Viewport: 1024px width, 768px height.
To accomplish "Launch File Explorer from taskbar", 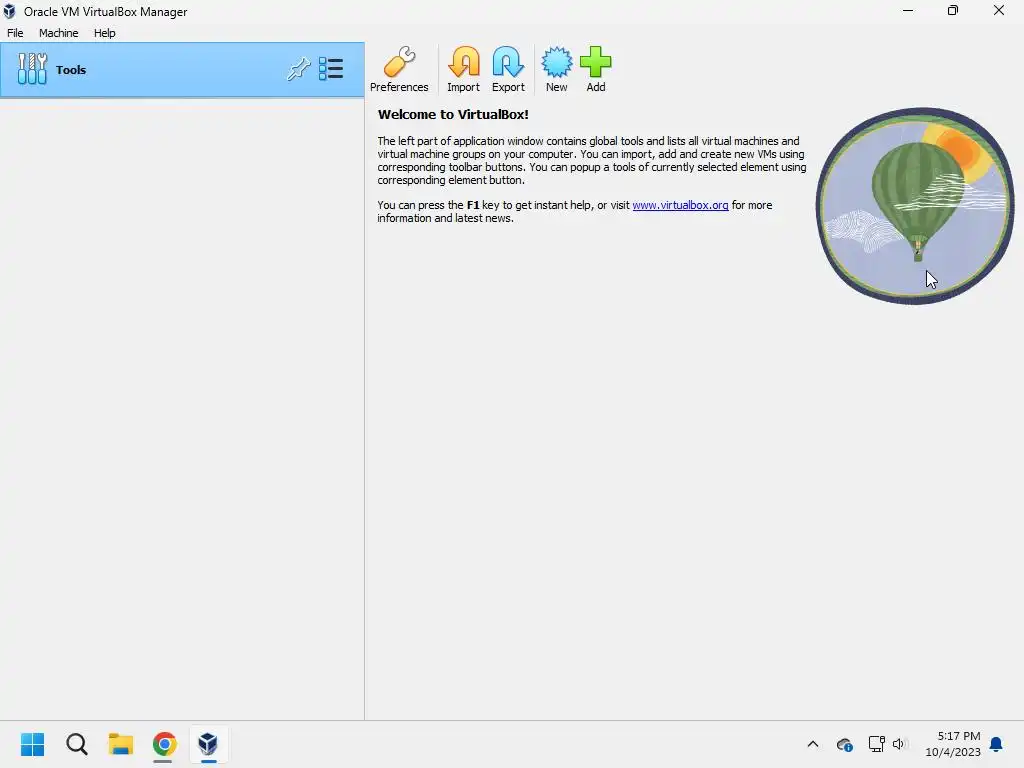I will (121, 744).
